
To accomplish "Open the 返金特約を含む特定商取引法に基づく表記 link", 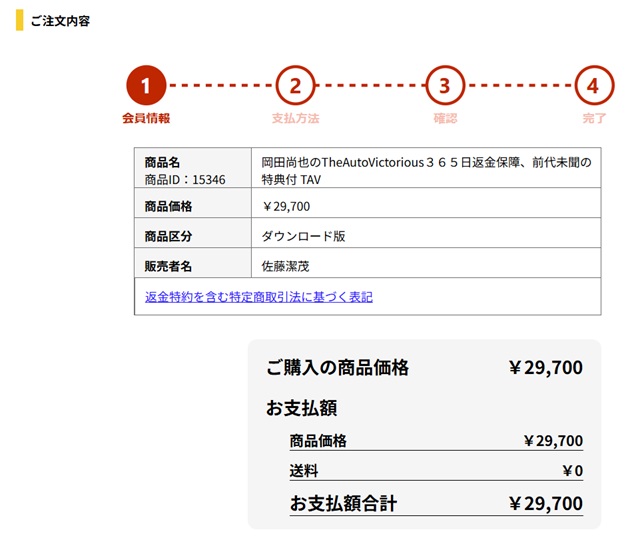I will 258,297.
